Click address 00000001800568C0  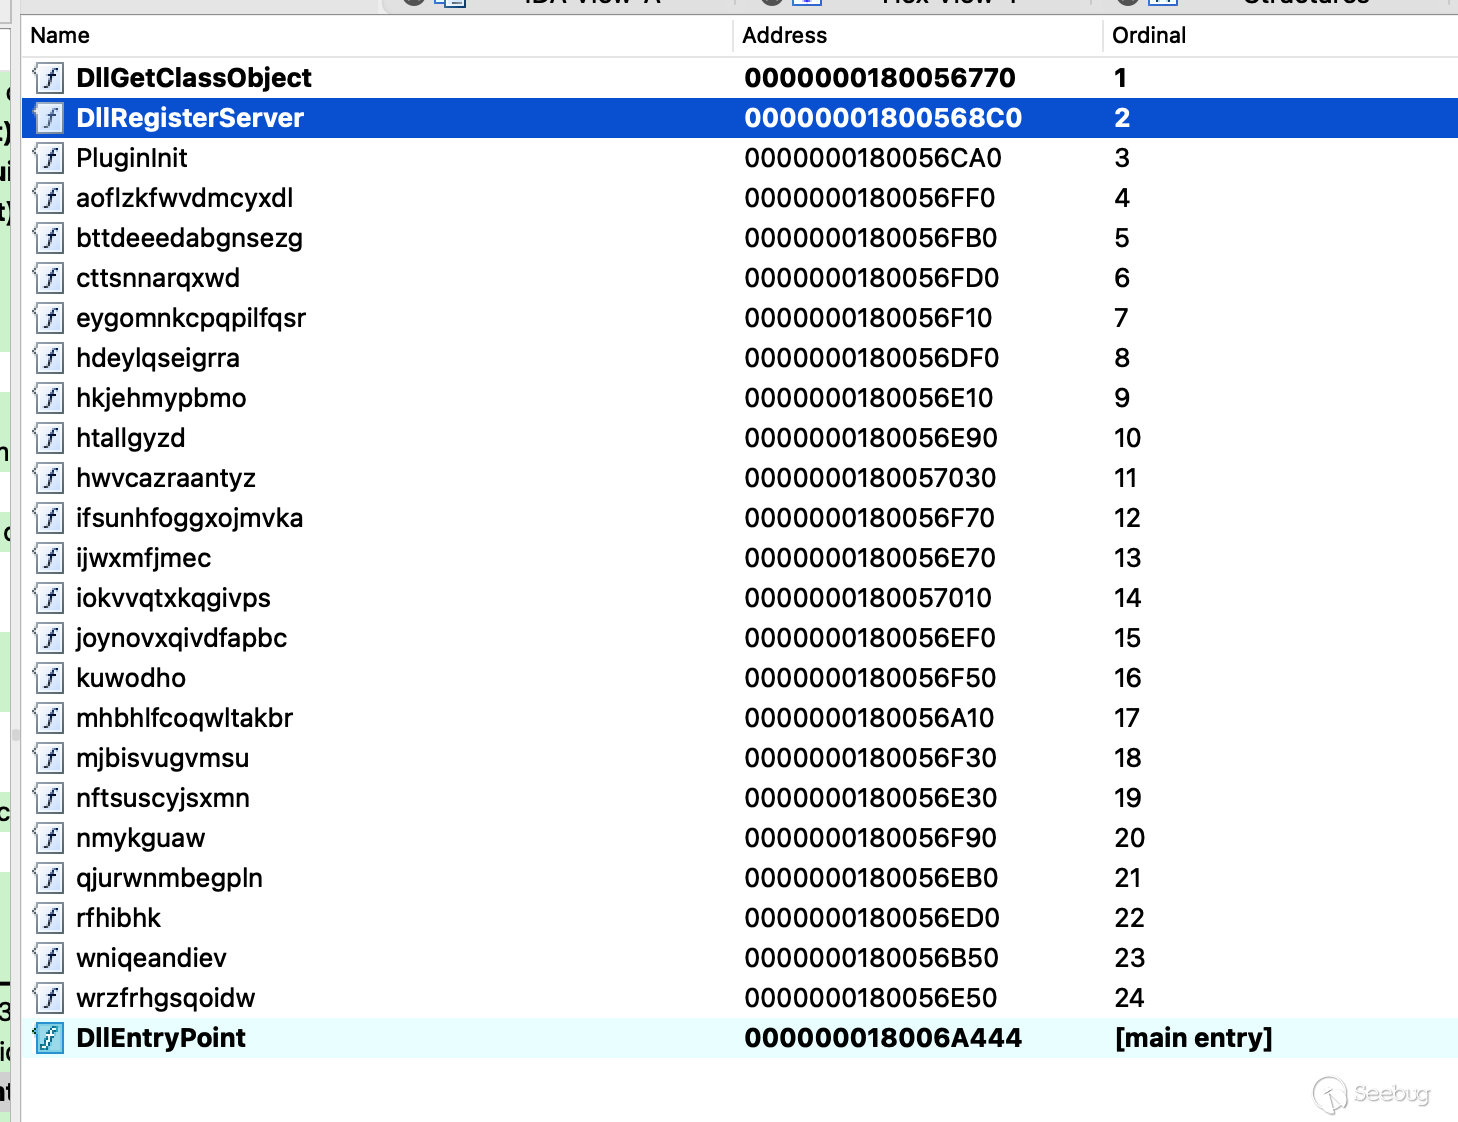coord(883,117)
